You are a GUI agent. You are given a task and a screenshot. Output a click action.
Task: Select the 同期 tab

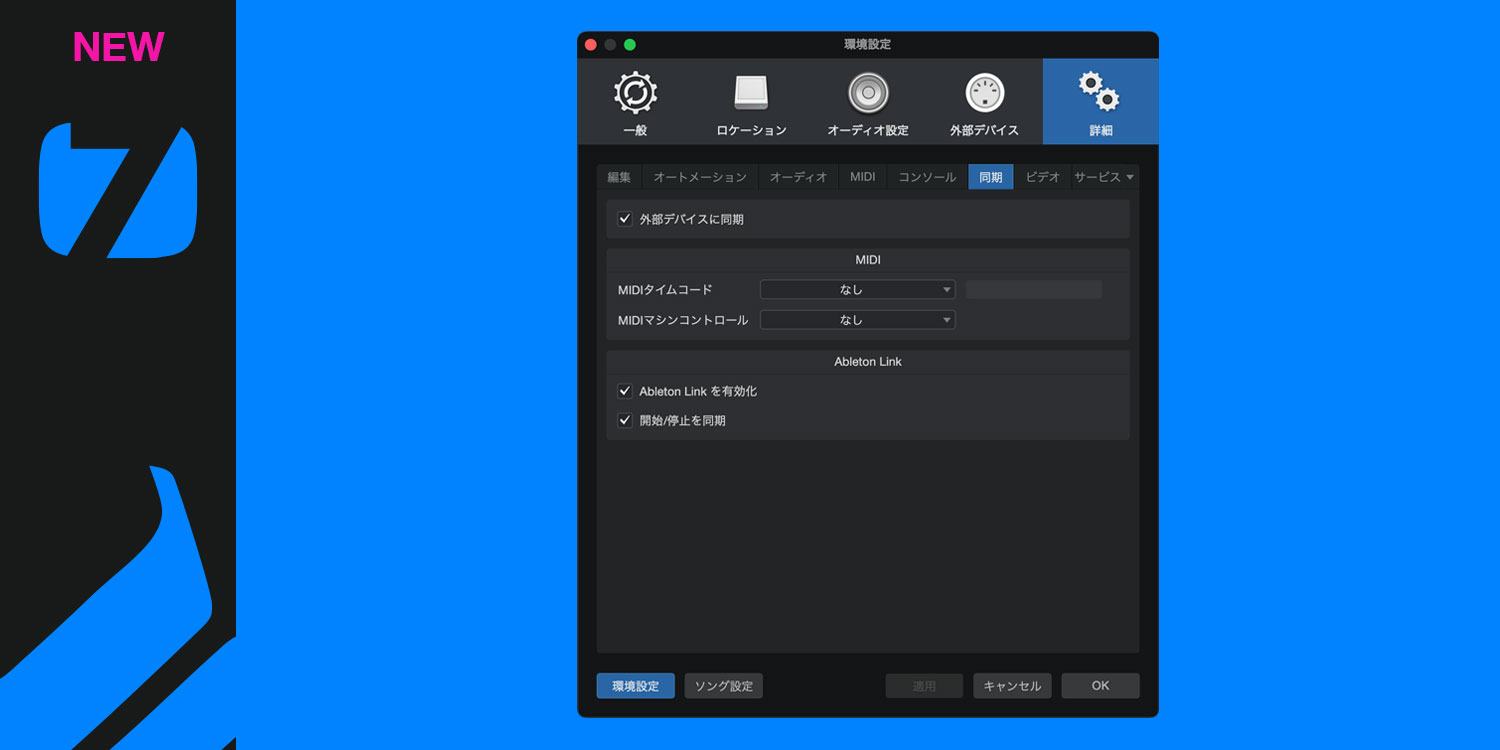(991, 177)
